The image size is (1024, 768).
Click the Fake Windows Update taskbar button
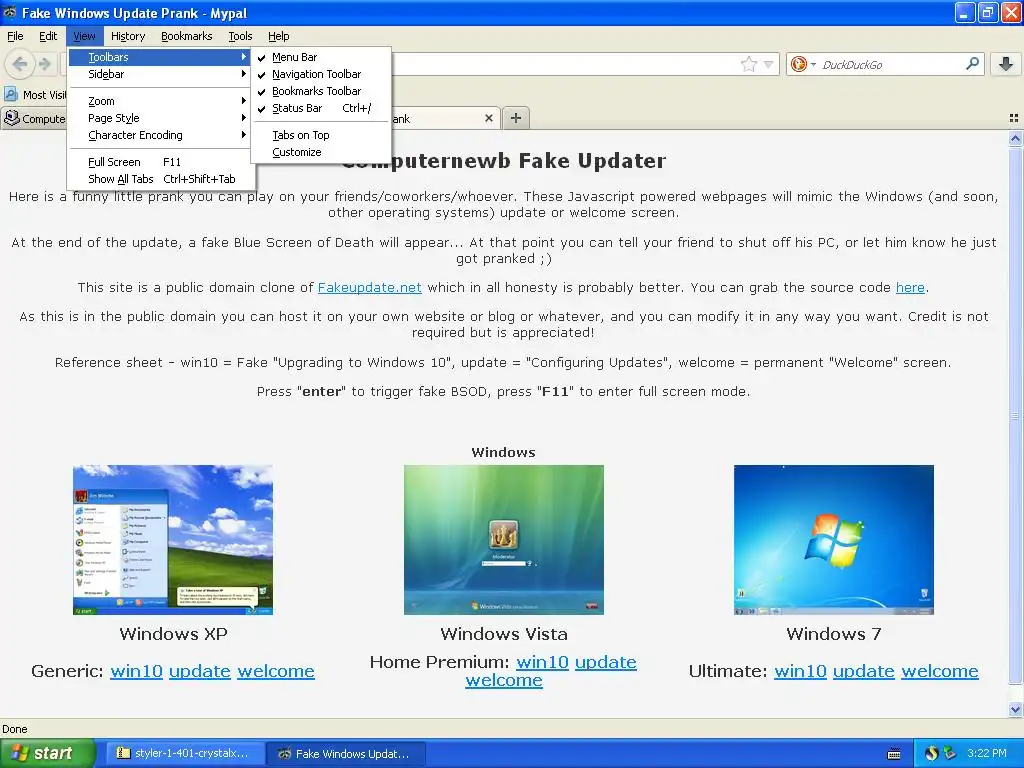(x=346, y=753)
